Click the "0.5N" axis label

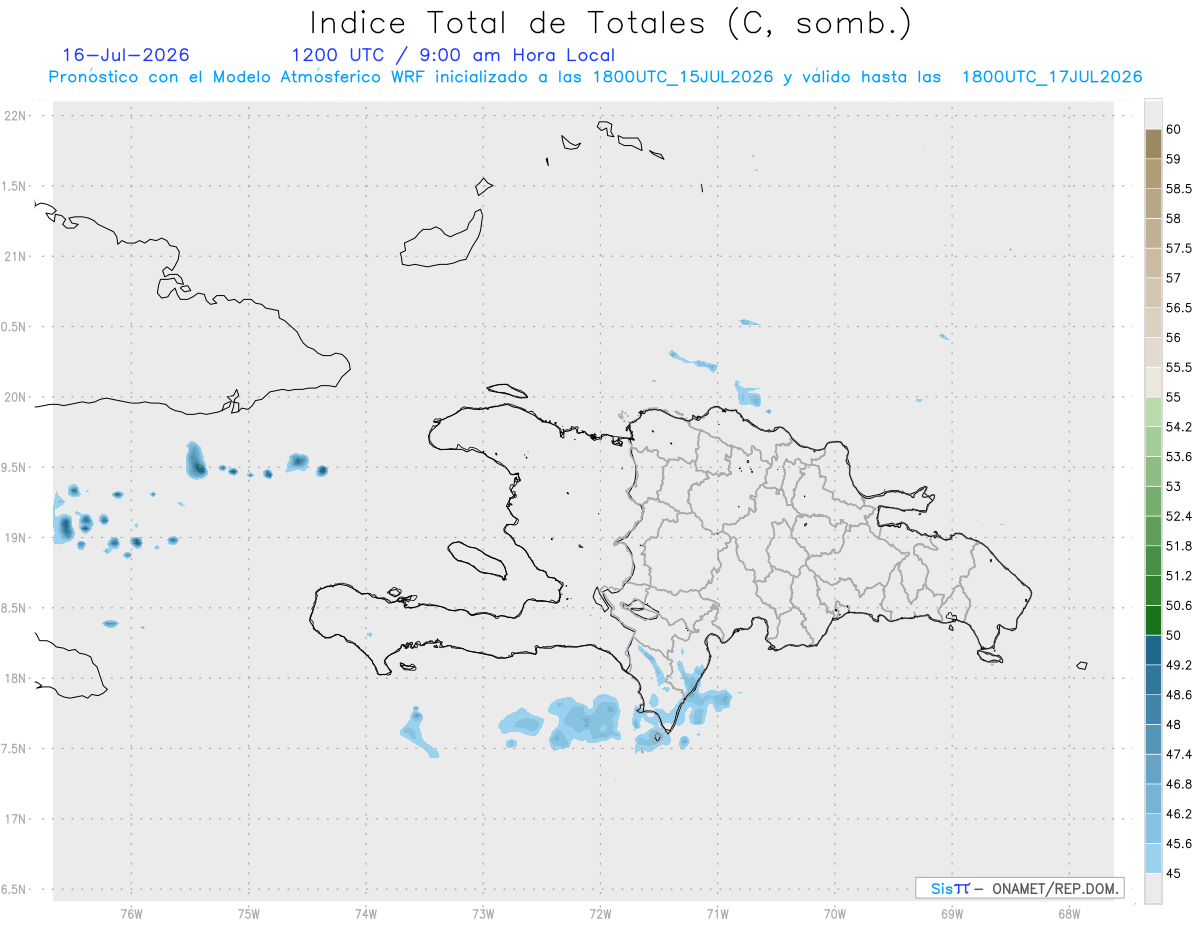14,327
